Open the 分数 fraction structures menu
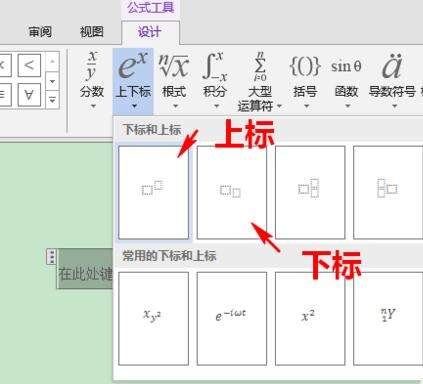Screen dimensions: 423x384 point(92,79)
